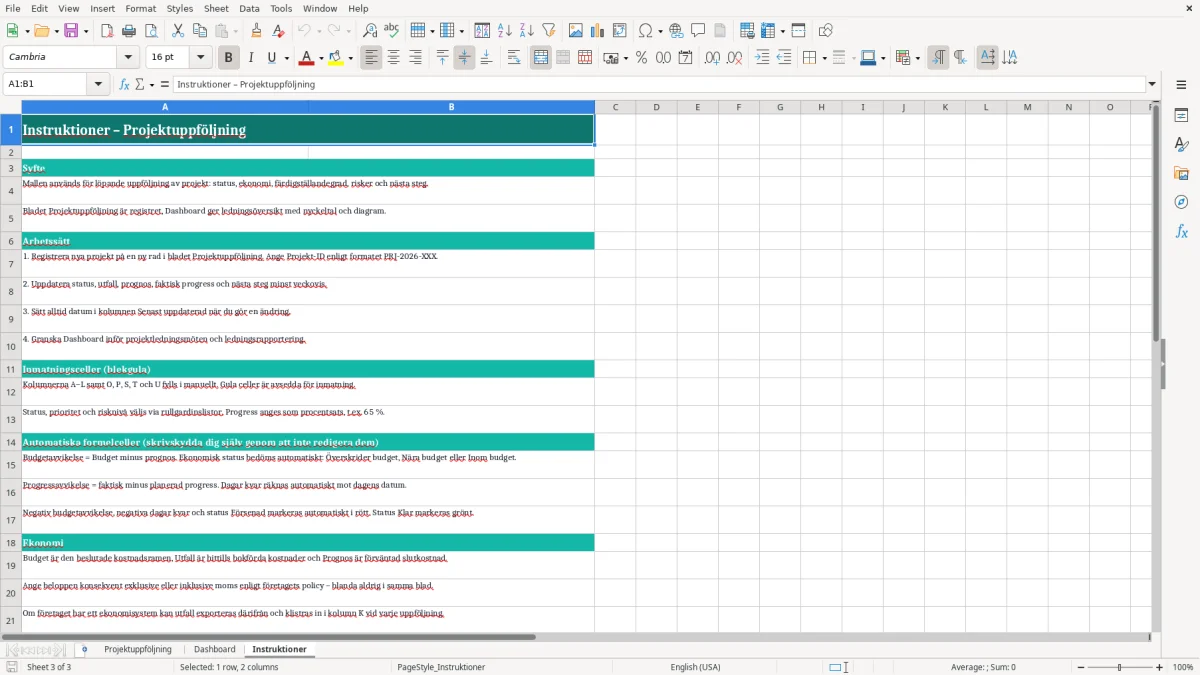Toggle Center Horizontally alignment
Screen dimensions: 1200x675
pos(393,58)
